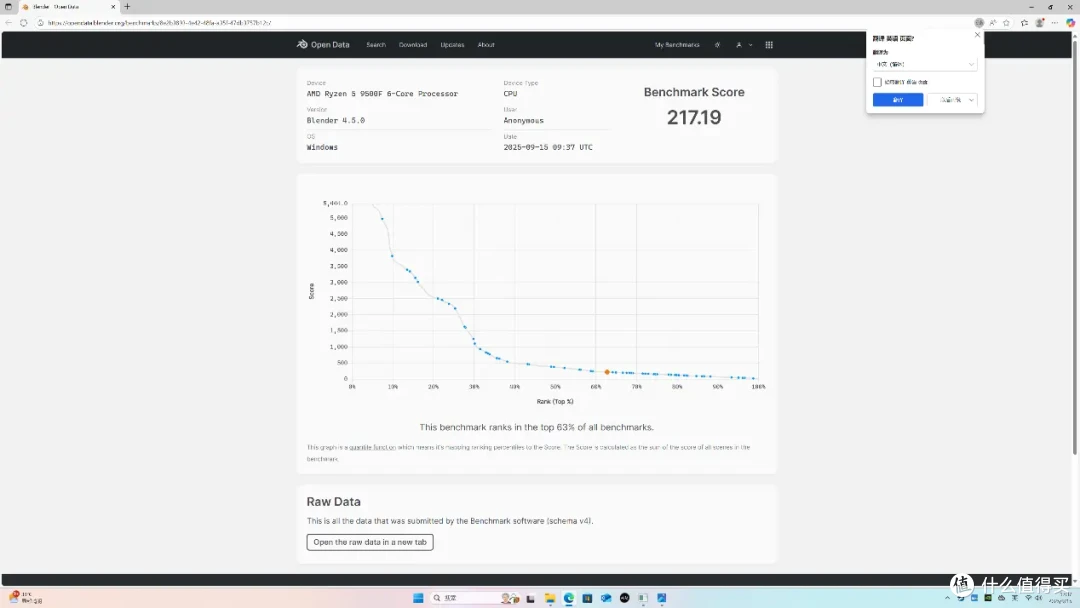Screen dimensions: 1080x608
Task: Open Outlook from the taskbar
Action: coord(606,598)
